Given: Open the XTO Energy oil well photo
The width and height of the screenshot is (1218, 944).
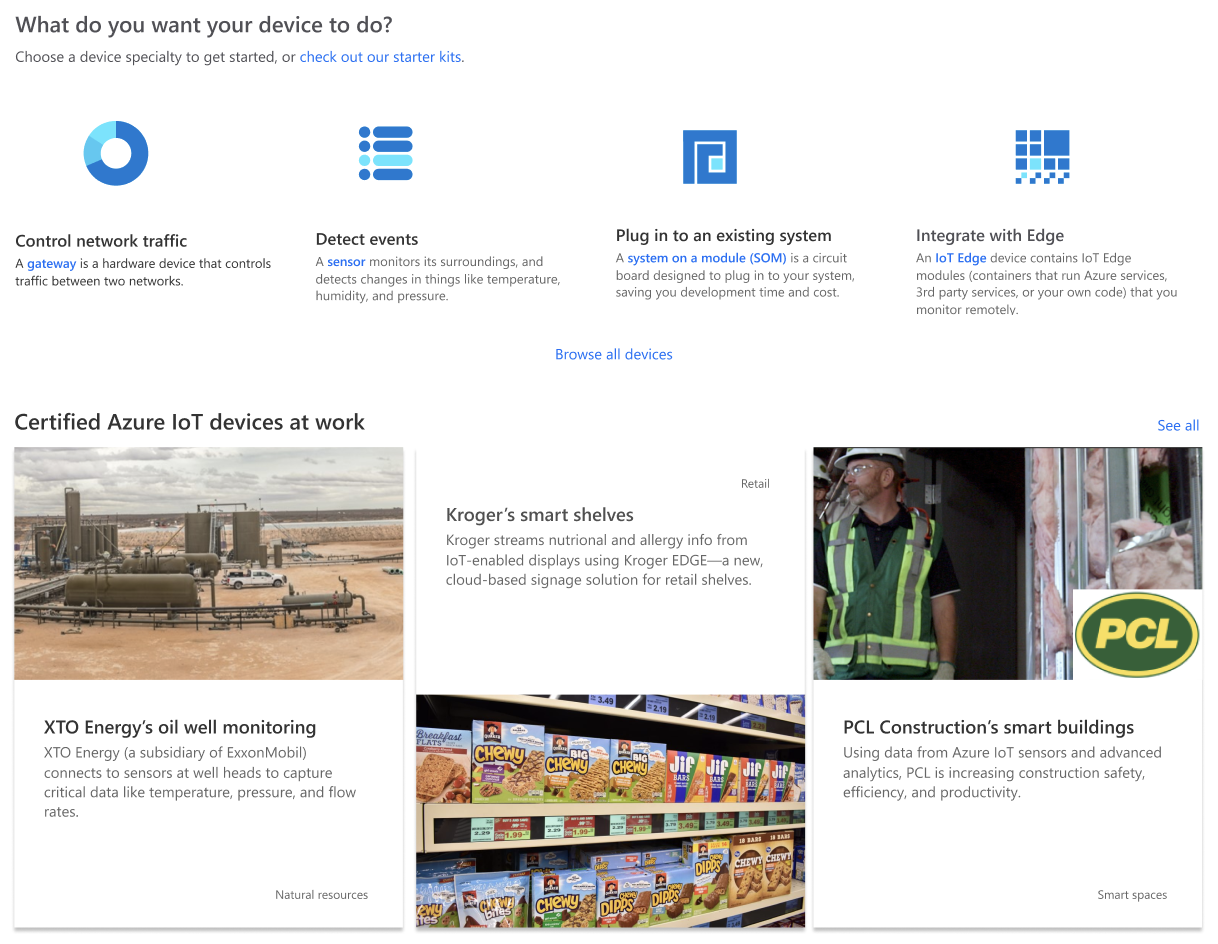Looking at the screenshot, I should [x=209, y=564].
